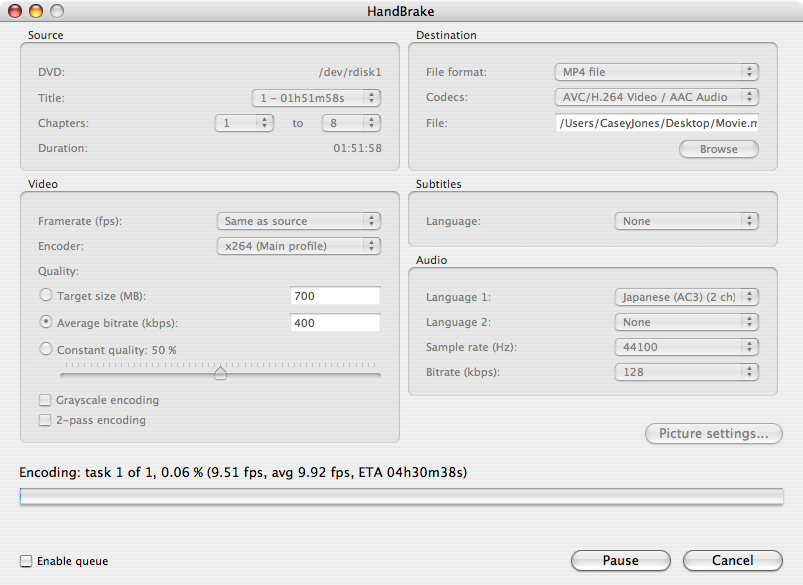Click the encoding progress bar
The width and height of the screenshot is (803, 585).
pos(402,496)
